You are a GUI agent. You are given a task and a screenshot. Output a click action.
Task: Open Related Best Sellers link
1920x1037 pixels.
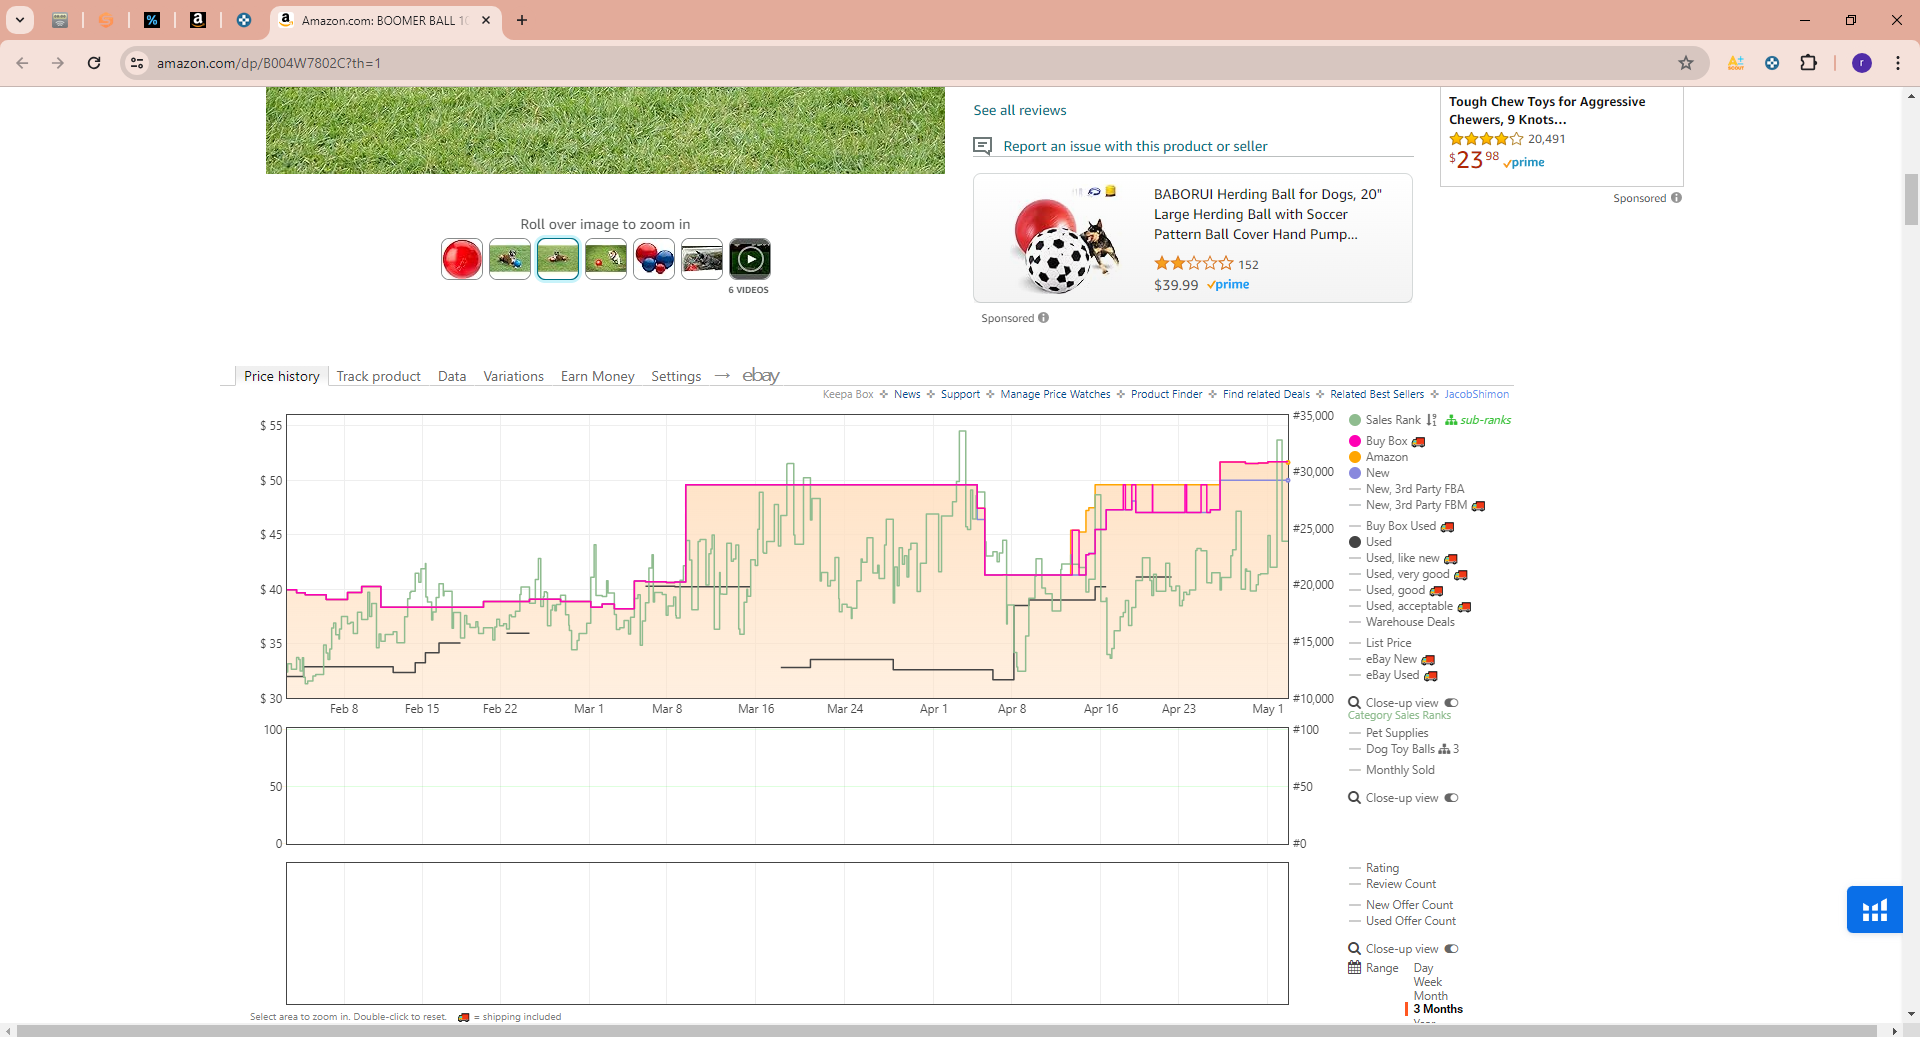coord(1377,394)
